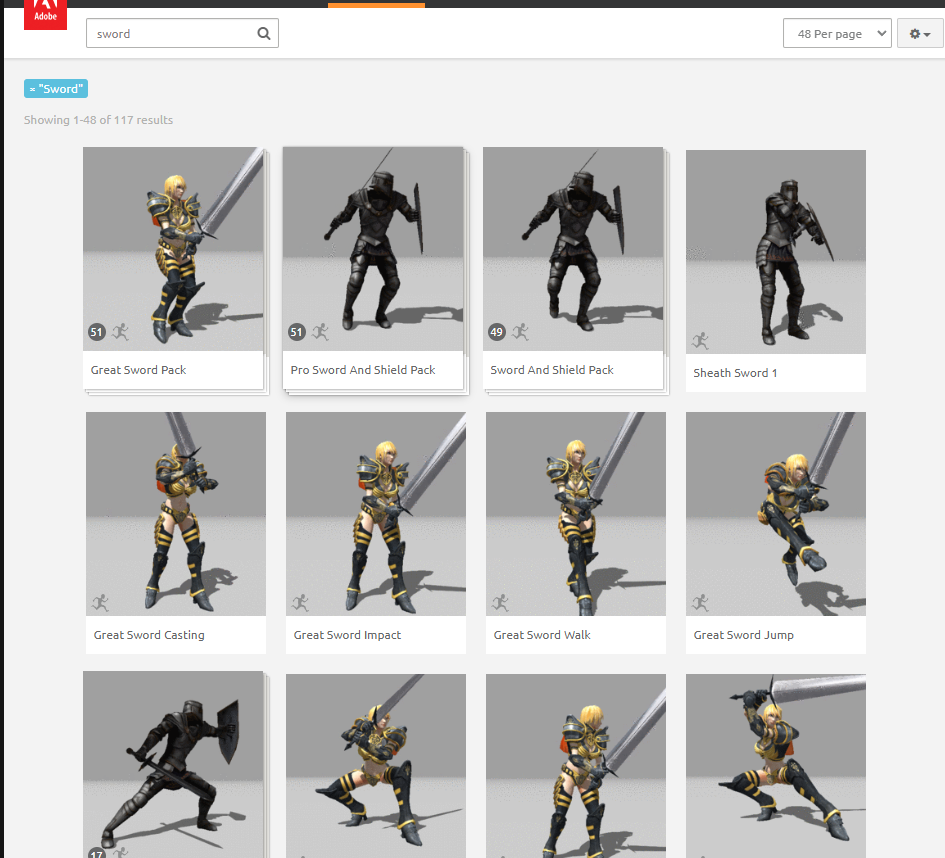Click the 17 badge on the knight pack
This screenshot has height=858, width=945.
tap(96, 854)
